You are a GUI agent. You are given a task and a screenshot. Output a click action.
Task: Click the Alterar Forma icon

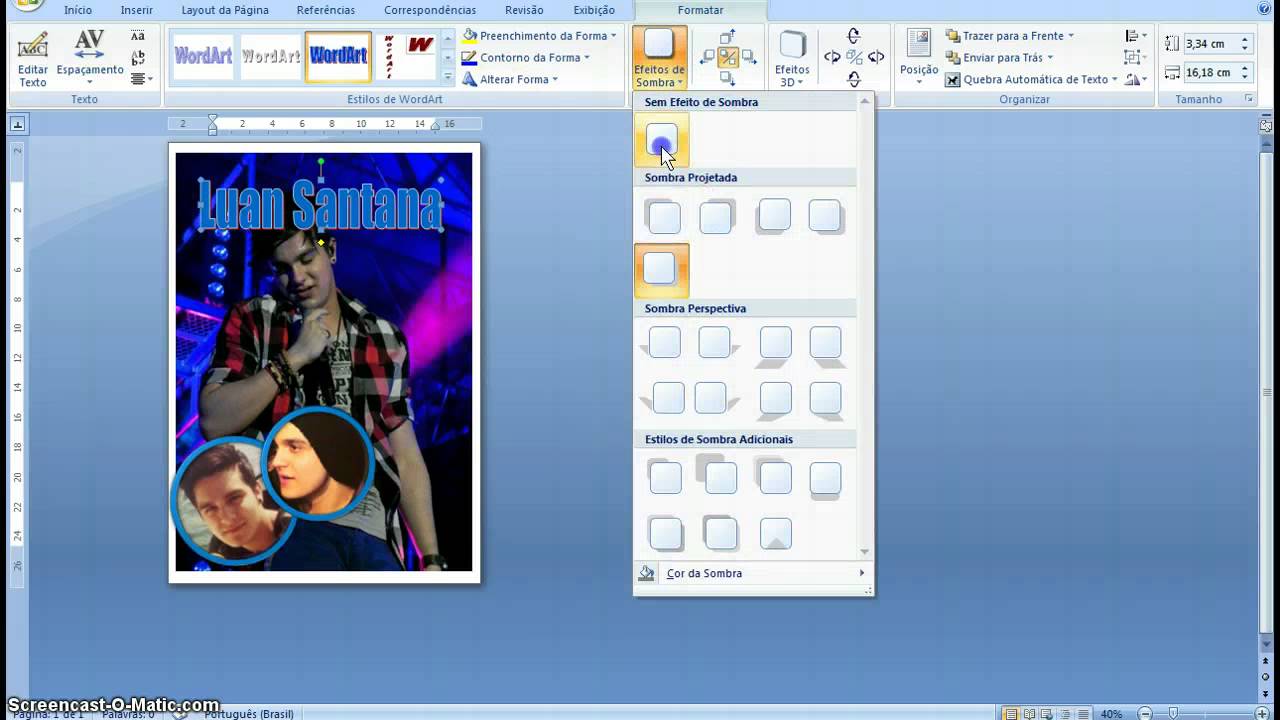[x=470, y=80]
